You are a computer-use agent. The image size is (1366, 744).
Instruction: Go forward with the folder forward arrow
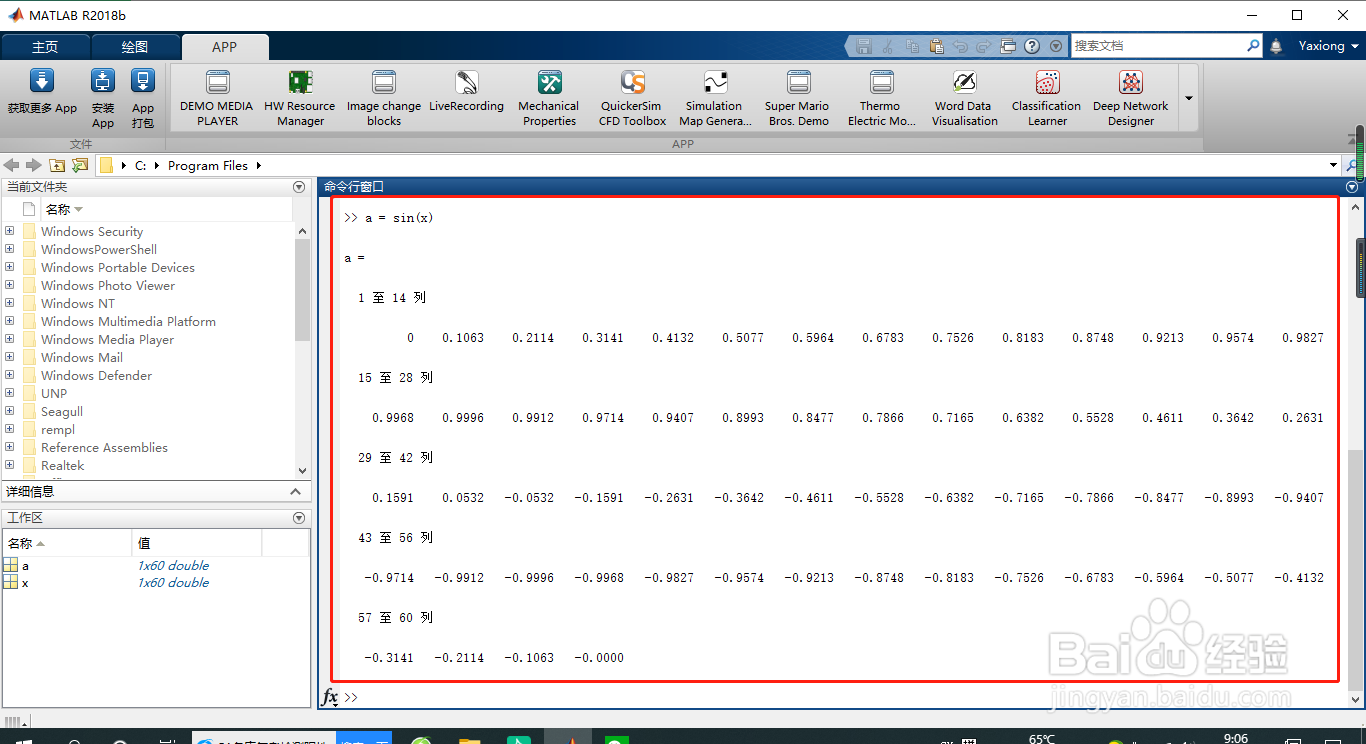pos(34,165)
